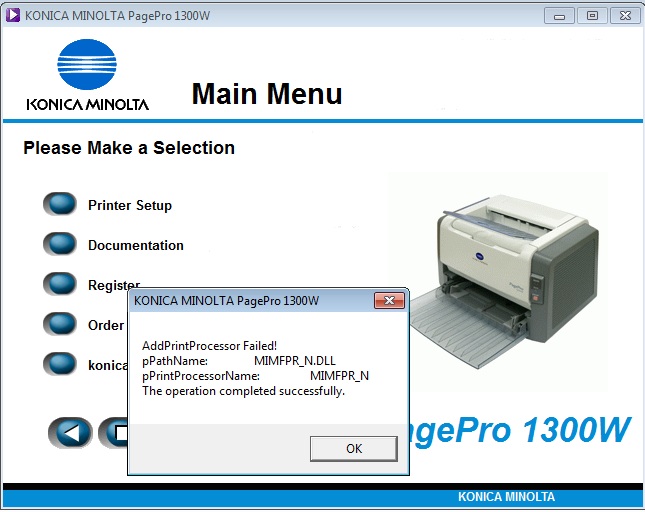Click the 'Main Menu' heading

click(267, 94)
